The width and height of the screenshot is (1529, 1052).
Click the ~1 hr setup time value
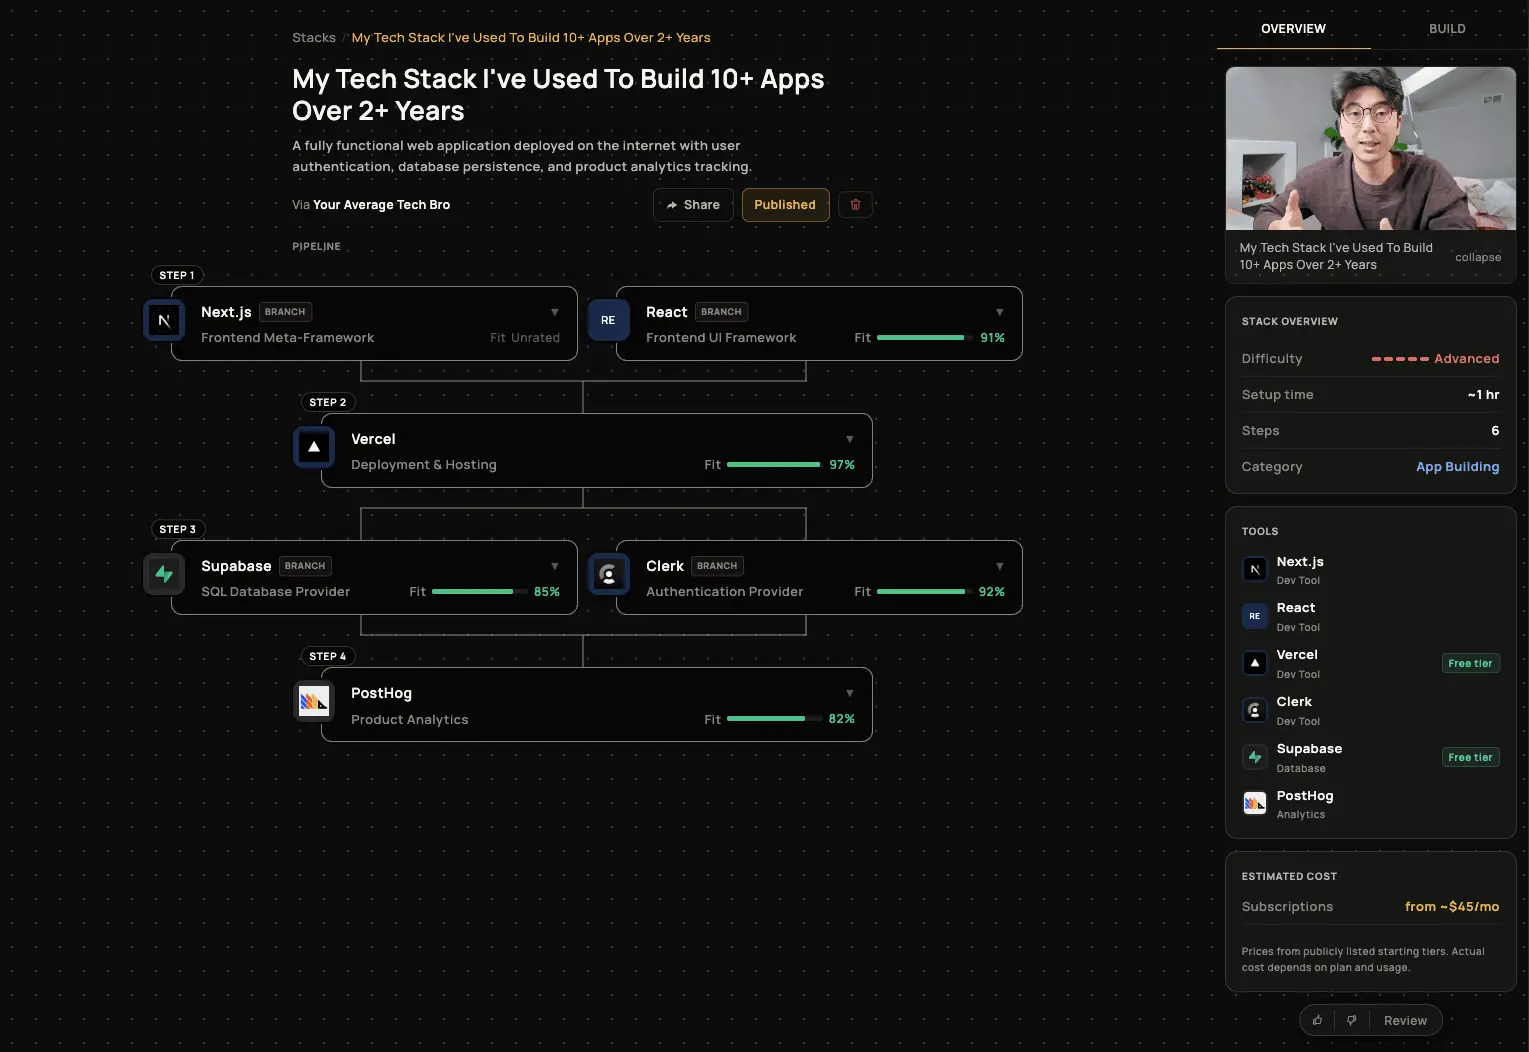pyautogui.click(x=1483, y=395)
